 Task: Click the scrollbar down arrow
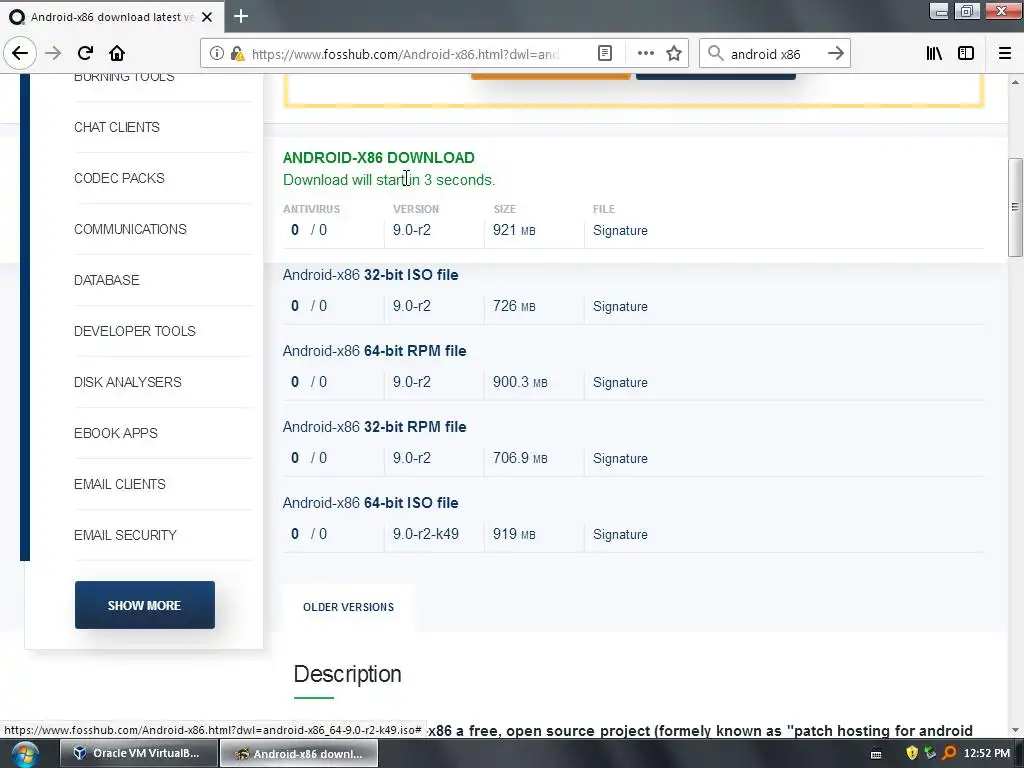tap(1015, 730)
